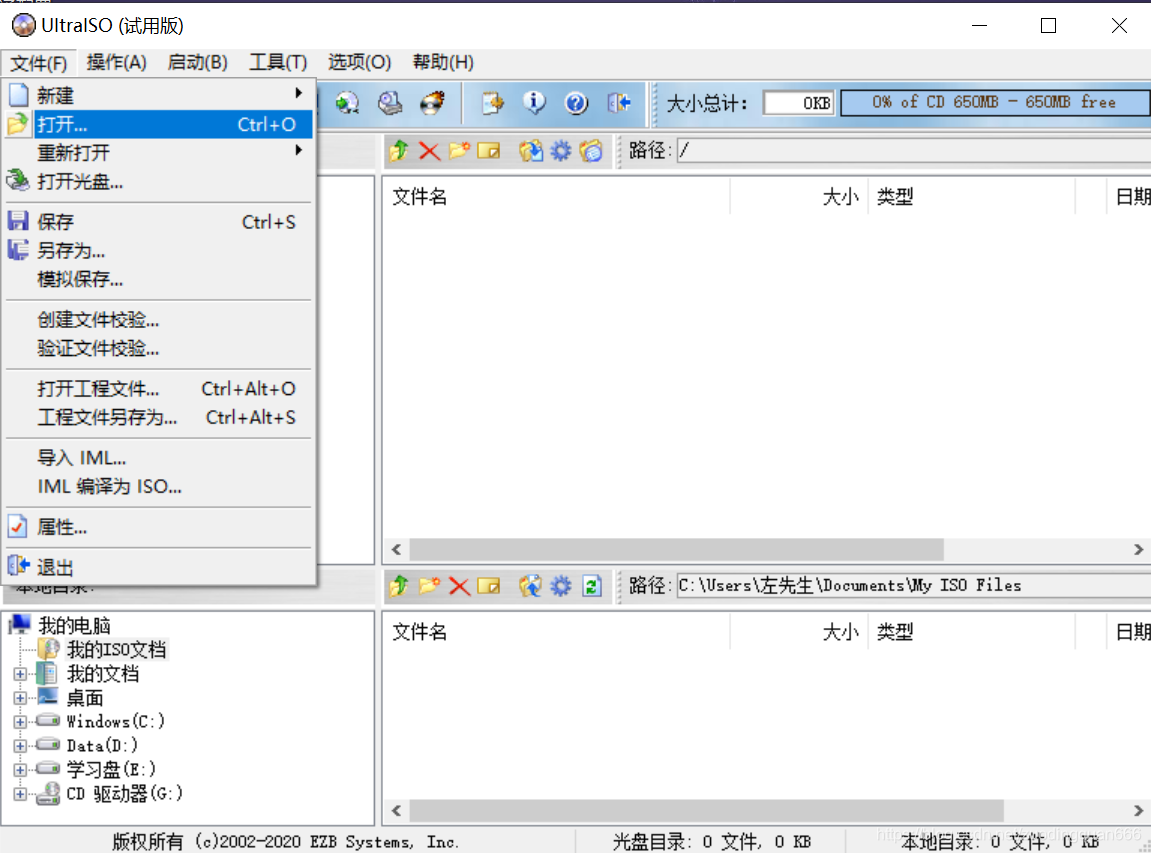Click the circular information icon on toolbar
The width and height of the screenshot is (1151, 853).
(535, 103)
